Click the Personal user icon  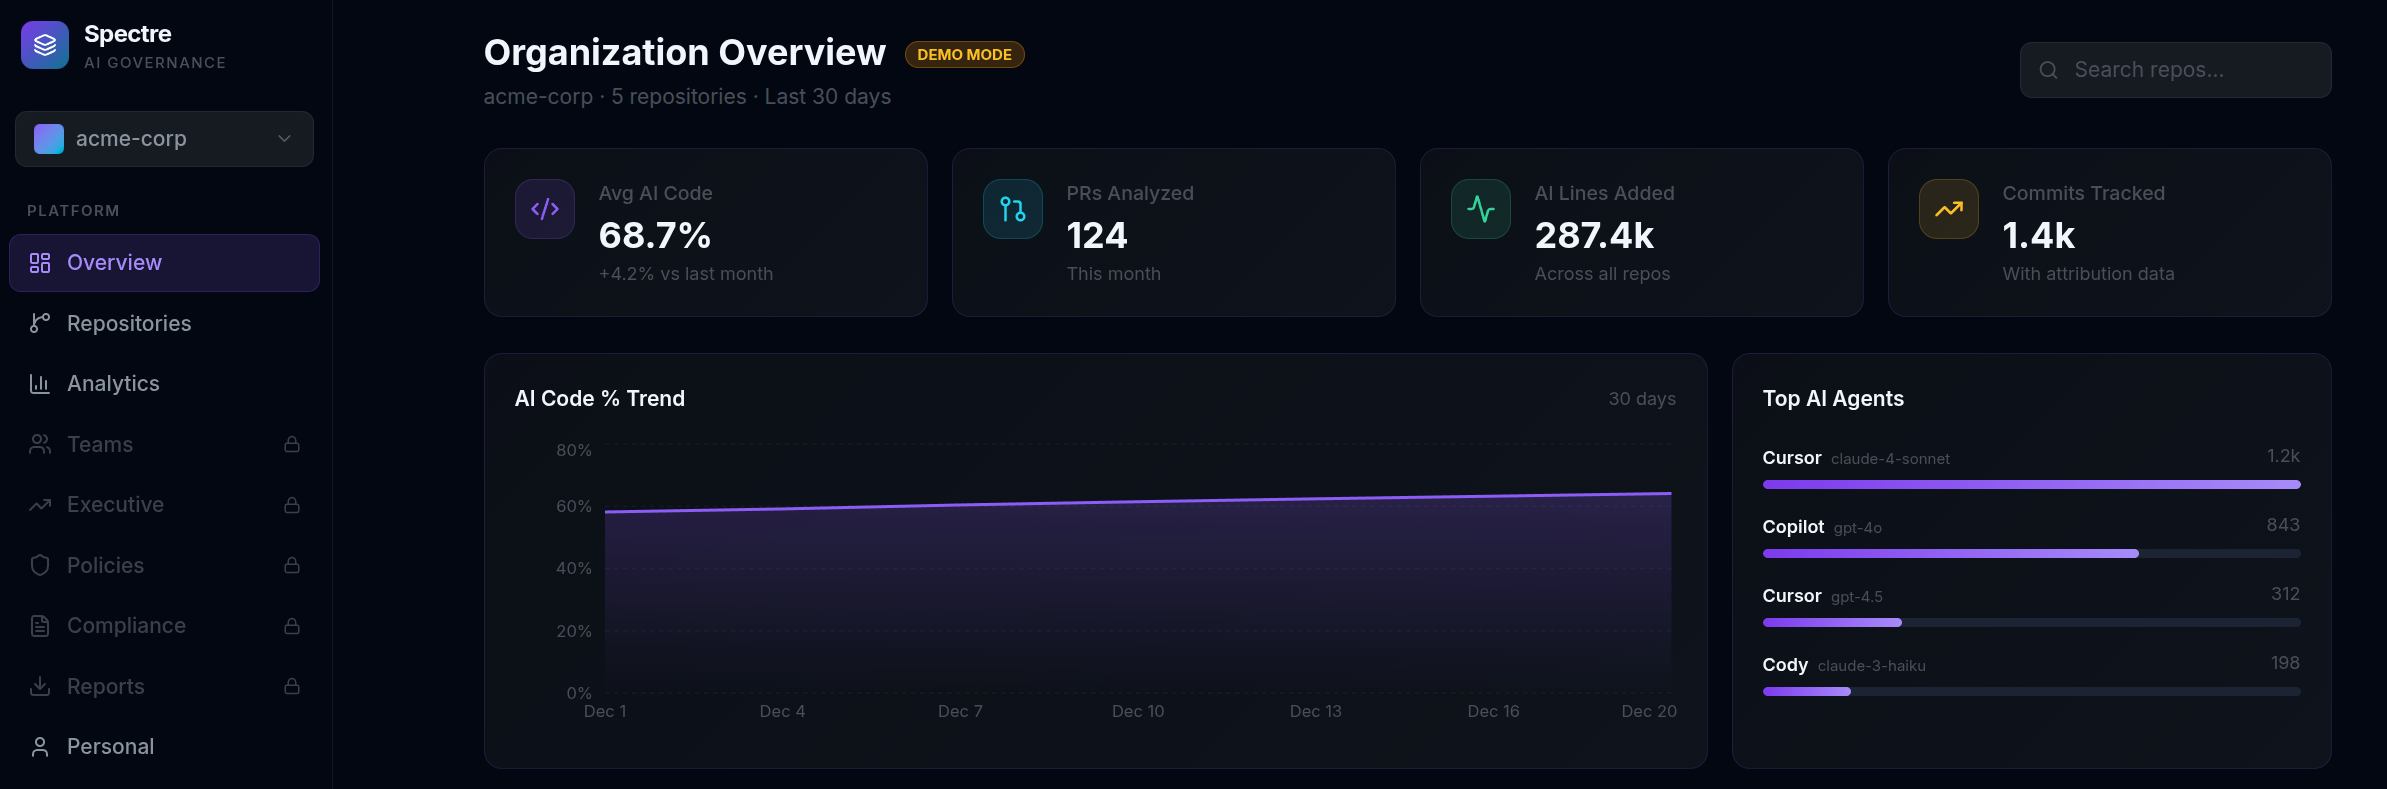tap(40, 747)
